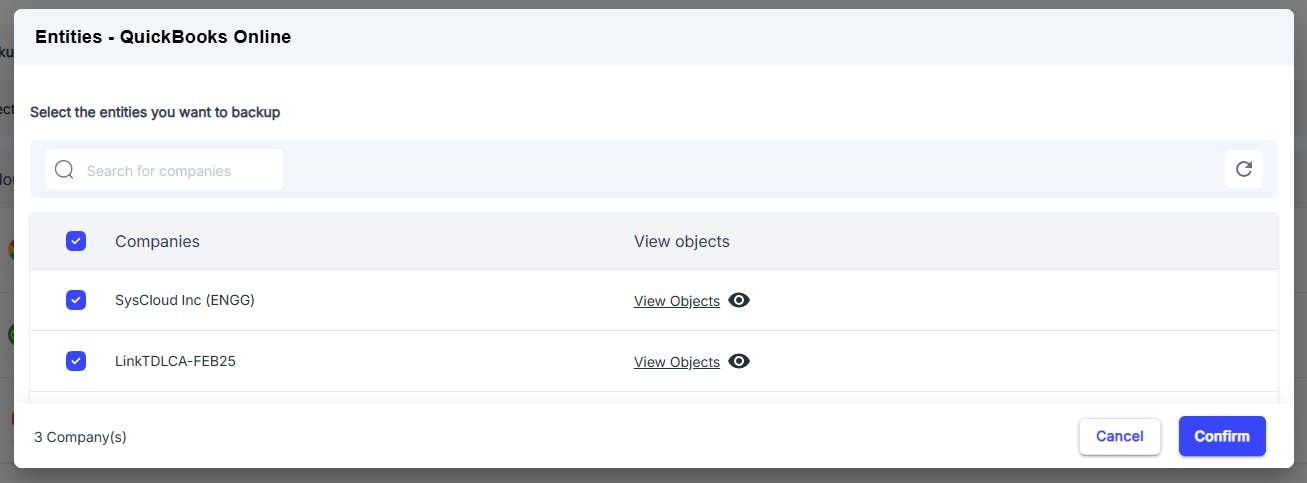
Task: Uncheck the LinkTDLCA-FEB25 company
Action: coord(76,361)
